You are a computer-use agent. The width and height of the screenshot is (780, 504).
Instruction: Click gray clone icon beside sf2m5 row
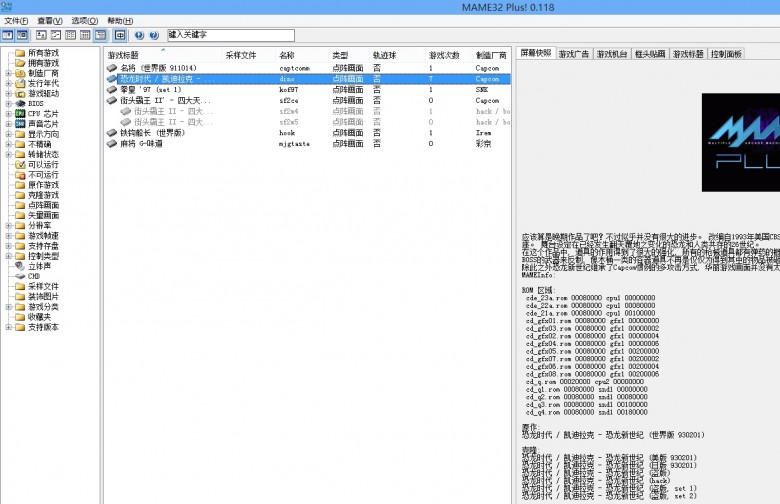(126, 122)
